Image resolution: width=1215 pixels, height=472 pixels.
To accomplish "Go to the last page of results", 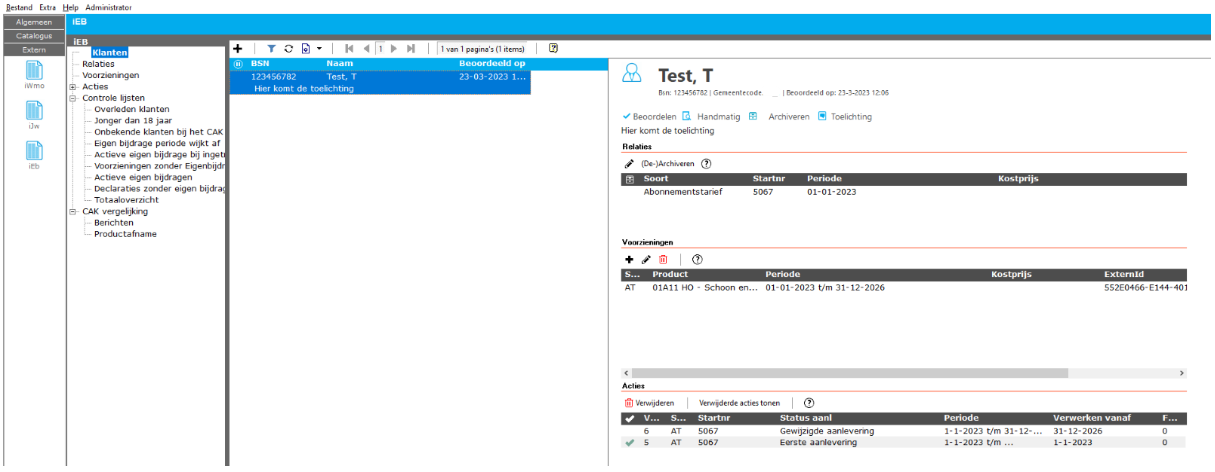I will click(x=411, y=48).
